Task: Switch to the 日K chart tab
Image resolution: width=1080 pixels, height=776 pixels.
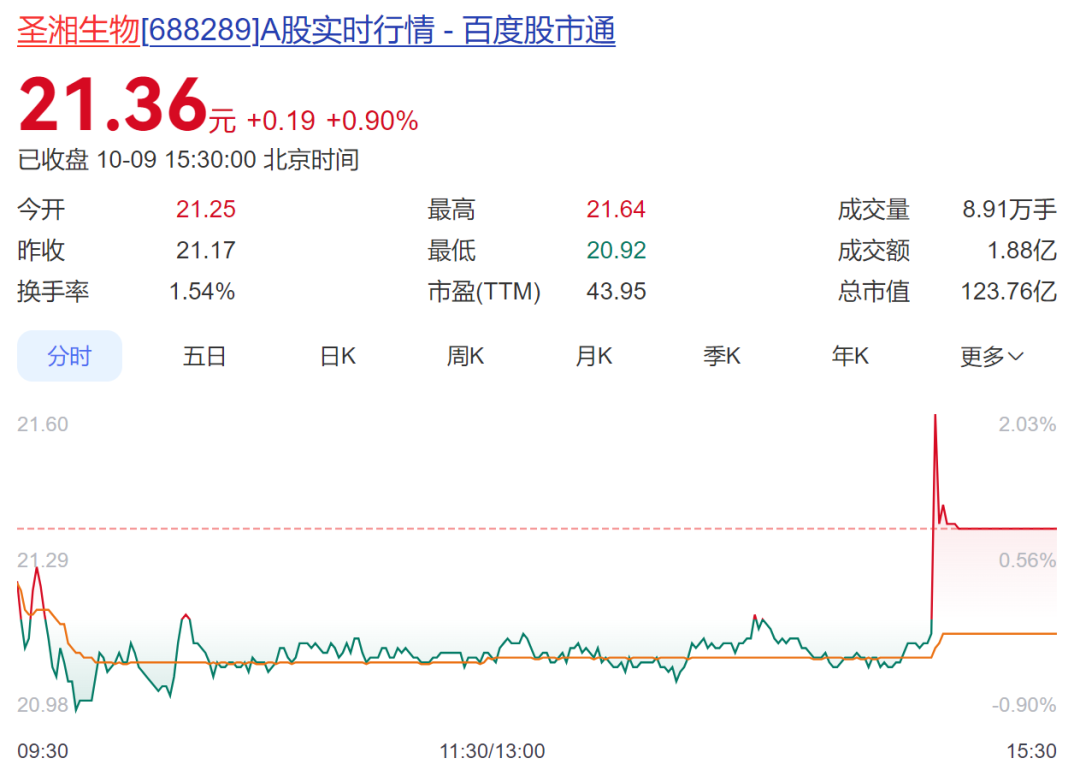Action: coord(337,356)
